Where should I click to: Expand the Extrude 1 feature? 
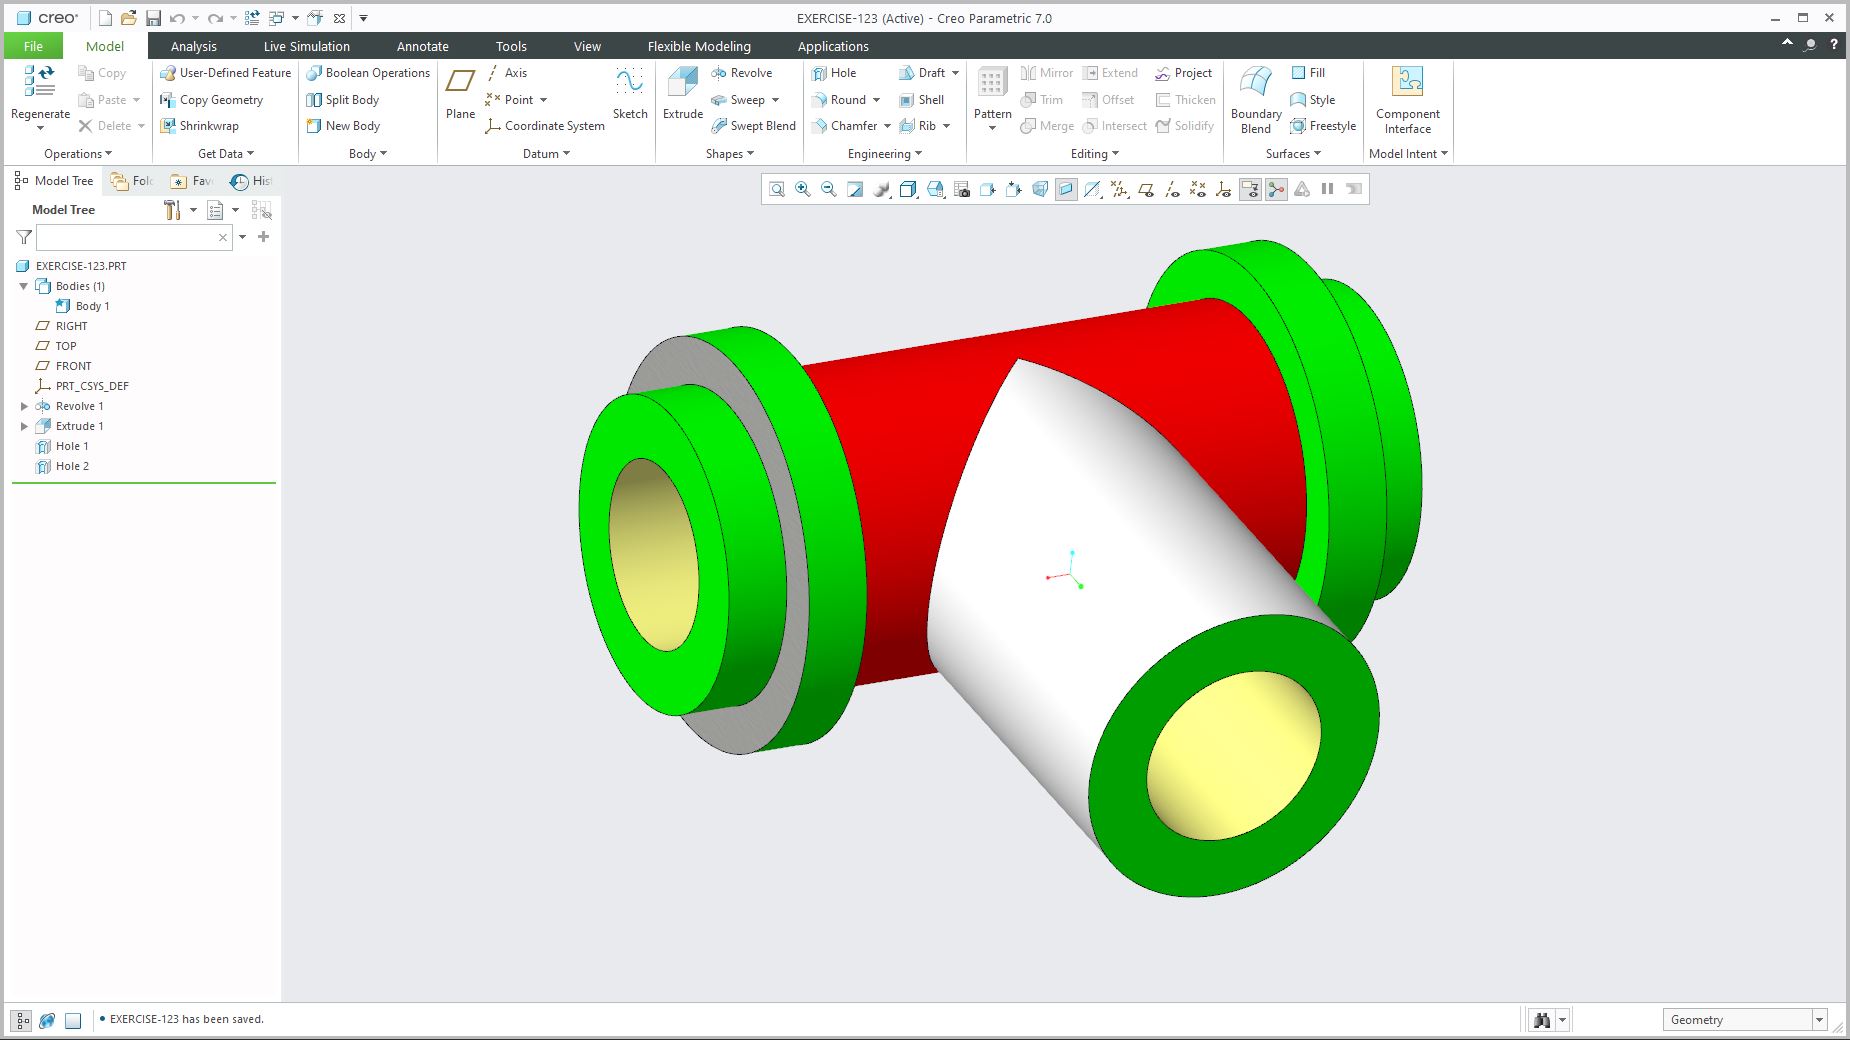(25, 426)
